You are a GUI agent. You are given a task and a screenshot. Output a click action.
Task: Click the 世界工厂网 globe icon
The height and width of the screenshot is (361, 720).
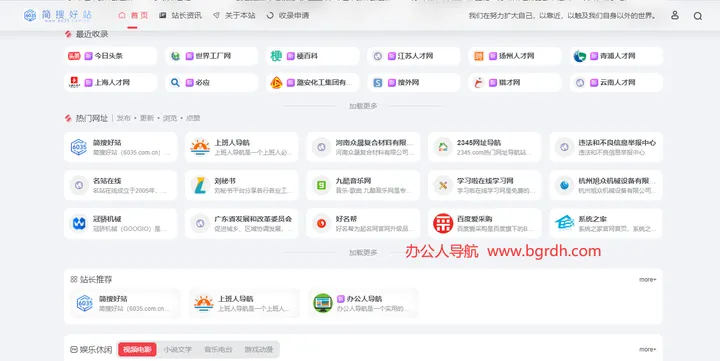click(x=175, y=56)
